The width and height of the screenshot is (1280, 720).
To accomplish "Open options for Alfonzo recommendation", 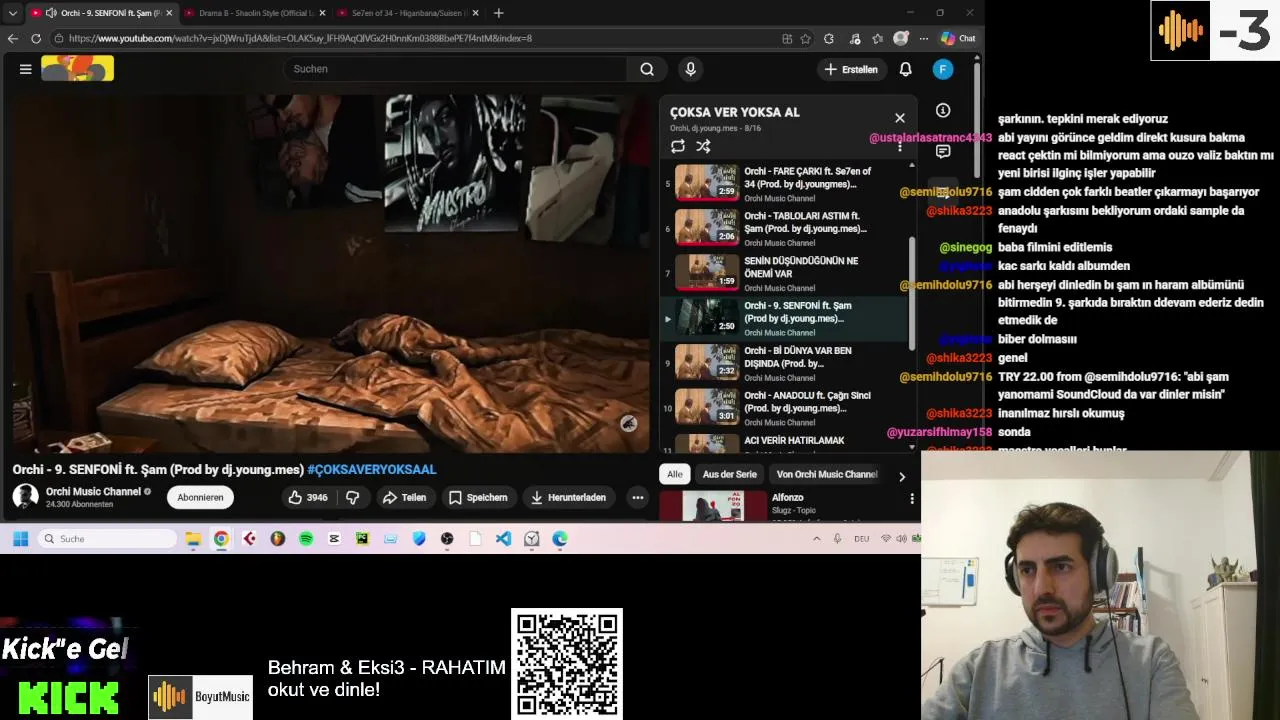I will (x=911, y=498).
